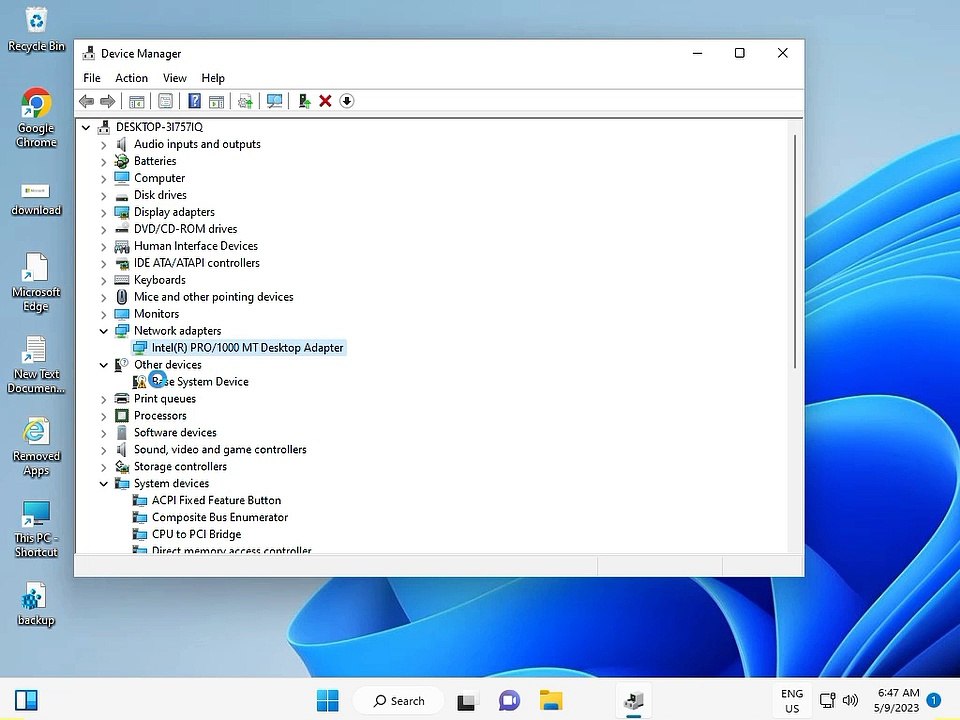Scan for hardware changes via monitor icon
Viewport: 960px width, 720px height.
(x=274, y=101)
